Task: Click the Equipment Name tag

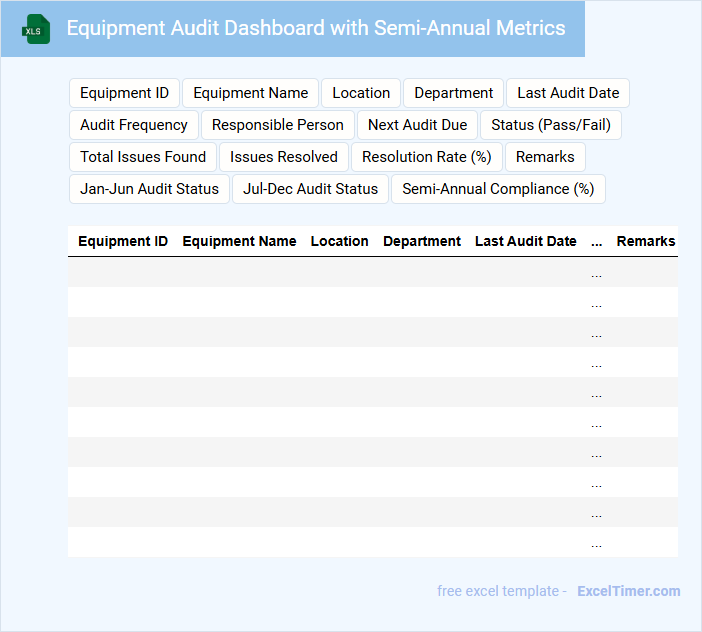Action: [x=250, y=93]
